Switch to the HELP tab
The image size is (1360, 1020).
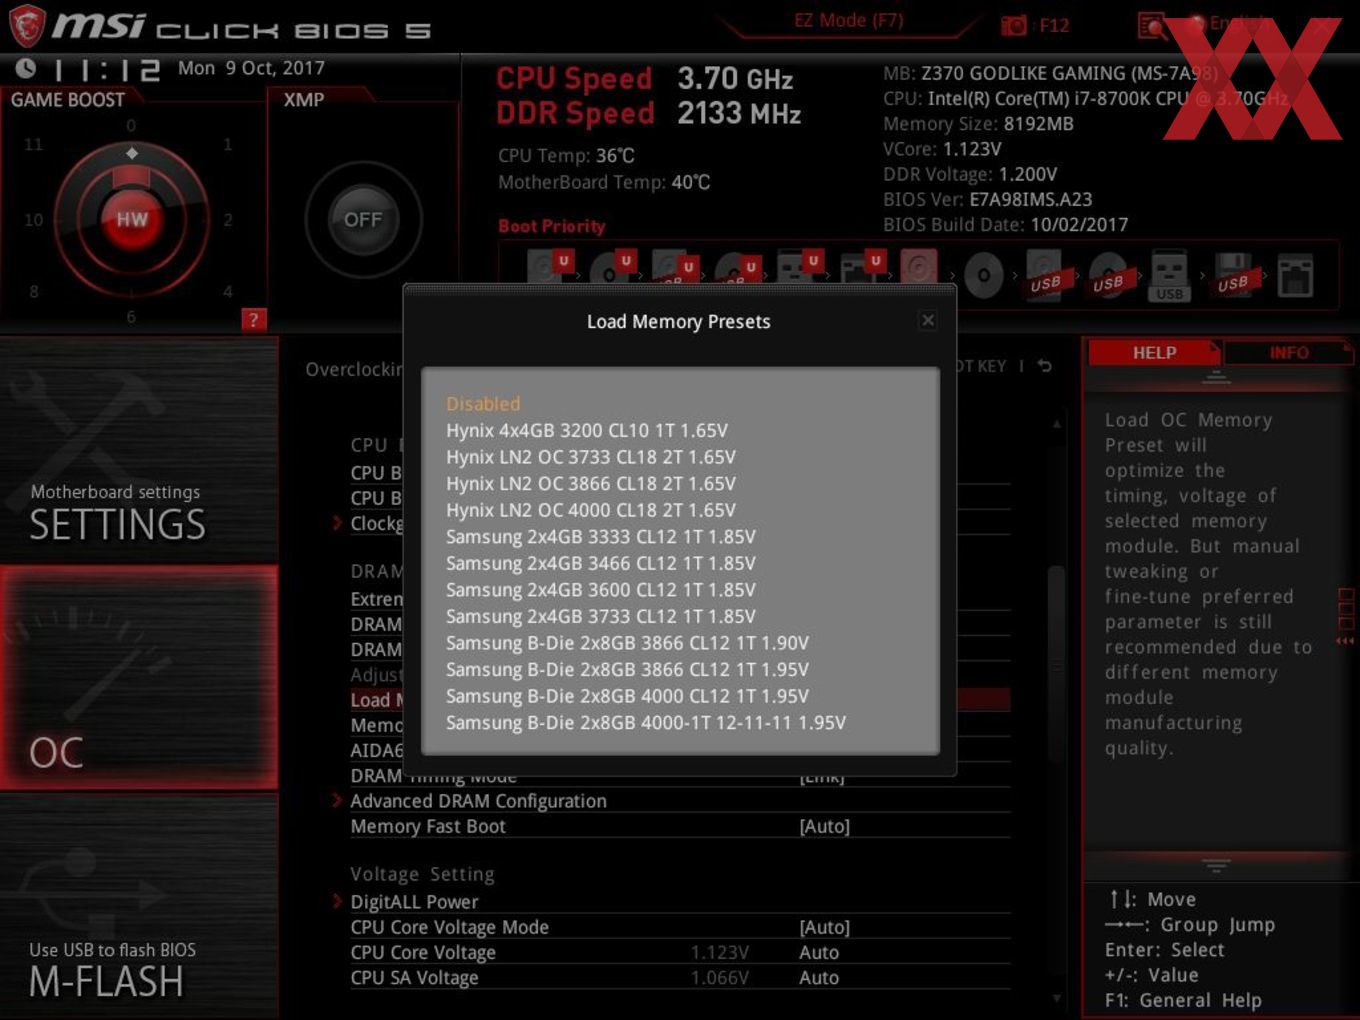click(x=1154, y=353)
